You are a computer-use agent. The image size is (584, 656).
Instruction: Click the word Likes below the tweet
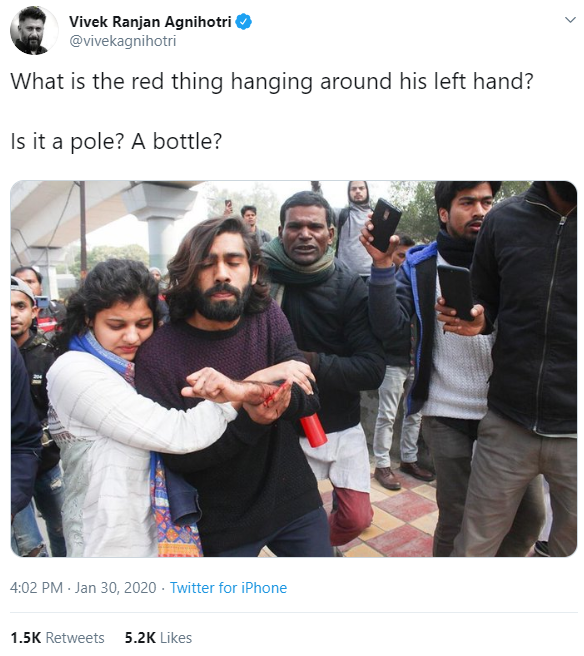point(176,638)
